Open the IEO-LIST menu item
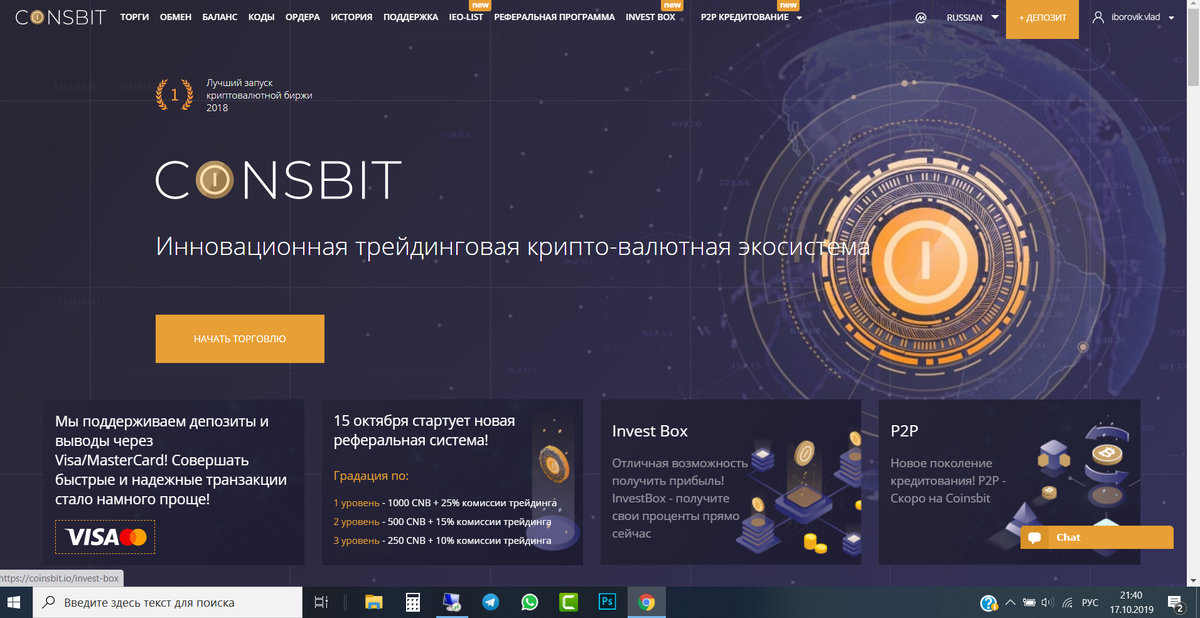 tap(466, 18)
